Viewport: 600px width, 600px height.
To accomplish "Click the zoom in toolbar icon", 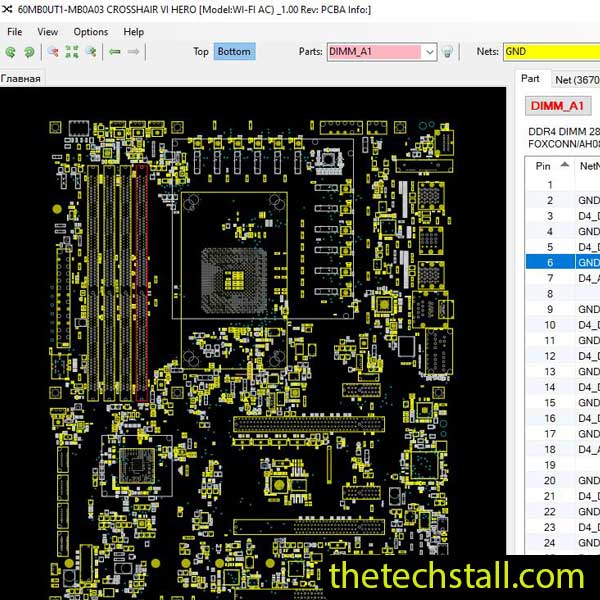I will (x=52, y=51).
